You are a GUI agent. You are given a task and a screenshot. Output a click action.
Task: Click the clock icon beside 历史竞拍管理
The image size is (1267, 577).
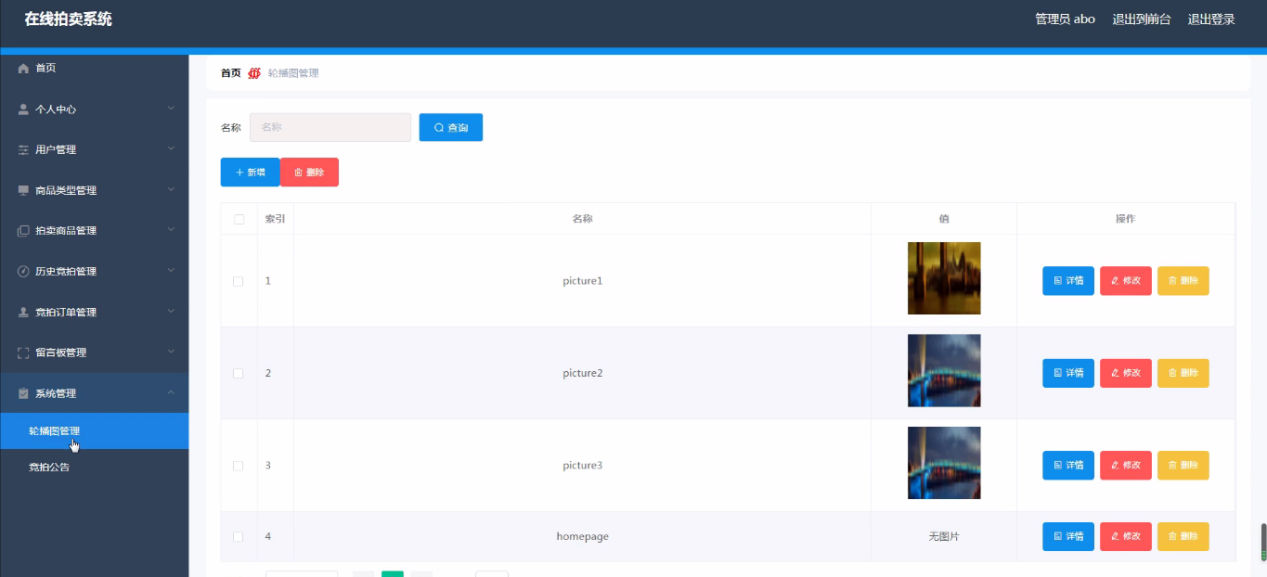(23, 271)
